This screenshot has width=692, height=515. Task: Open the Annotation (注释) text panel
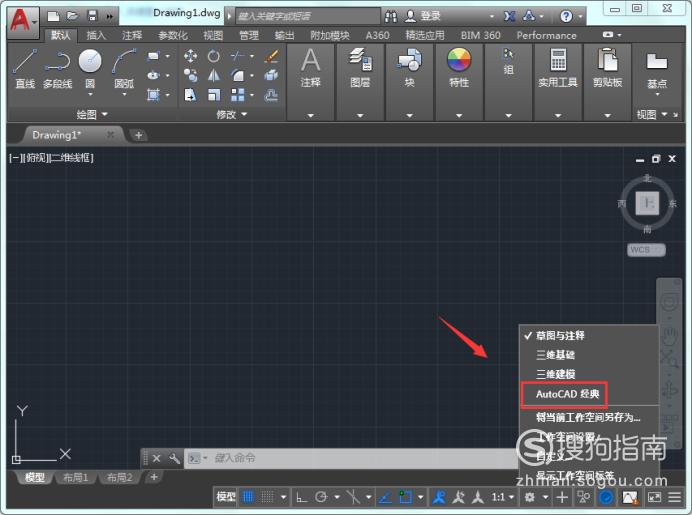(x=310, y=68)
